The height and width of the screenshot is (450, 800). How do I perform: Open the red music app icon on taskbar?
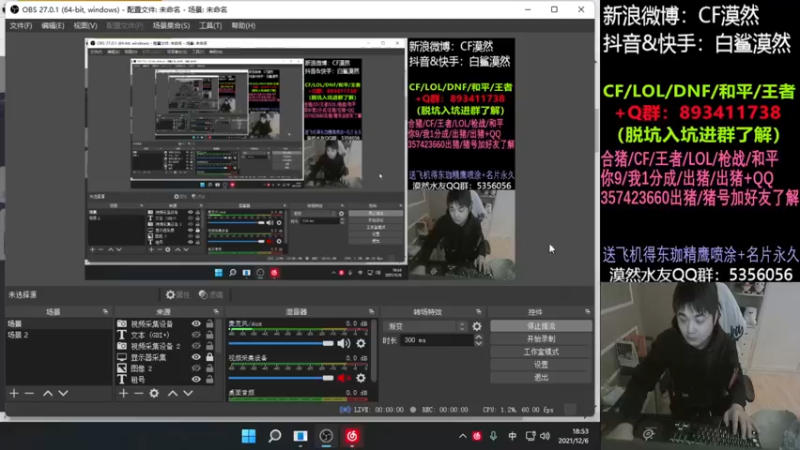pyautogui.click(x=352, y=436)
